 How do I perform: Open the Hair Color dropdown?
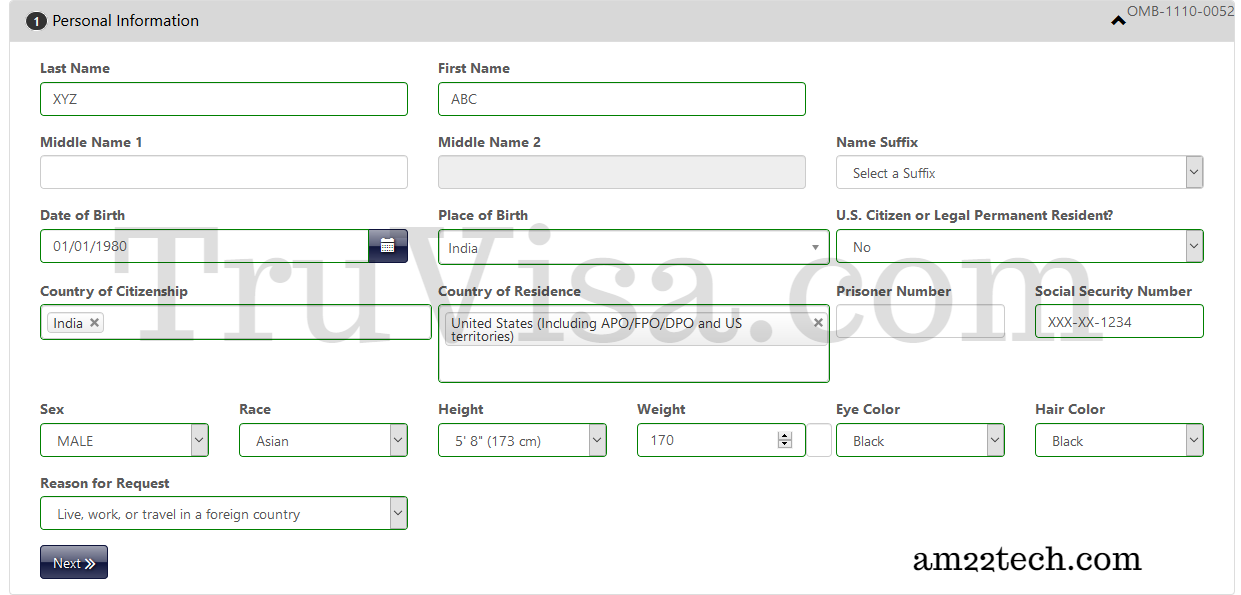pos(1119,441)
